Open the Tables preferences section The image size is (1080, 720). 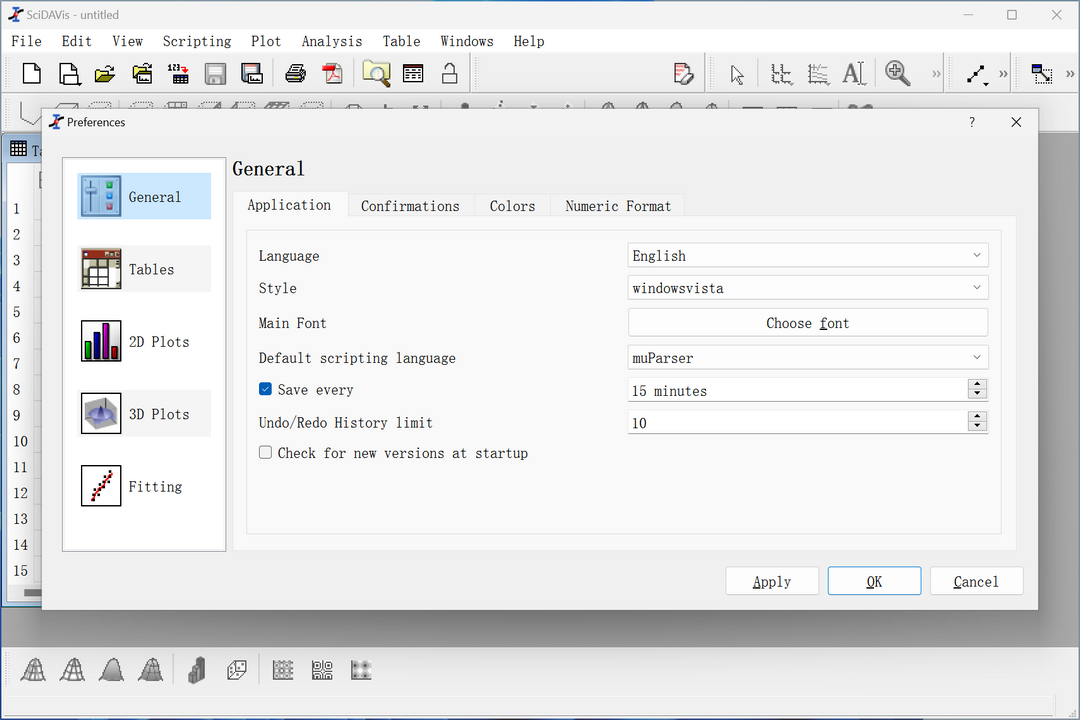(144, 270)
